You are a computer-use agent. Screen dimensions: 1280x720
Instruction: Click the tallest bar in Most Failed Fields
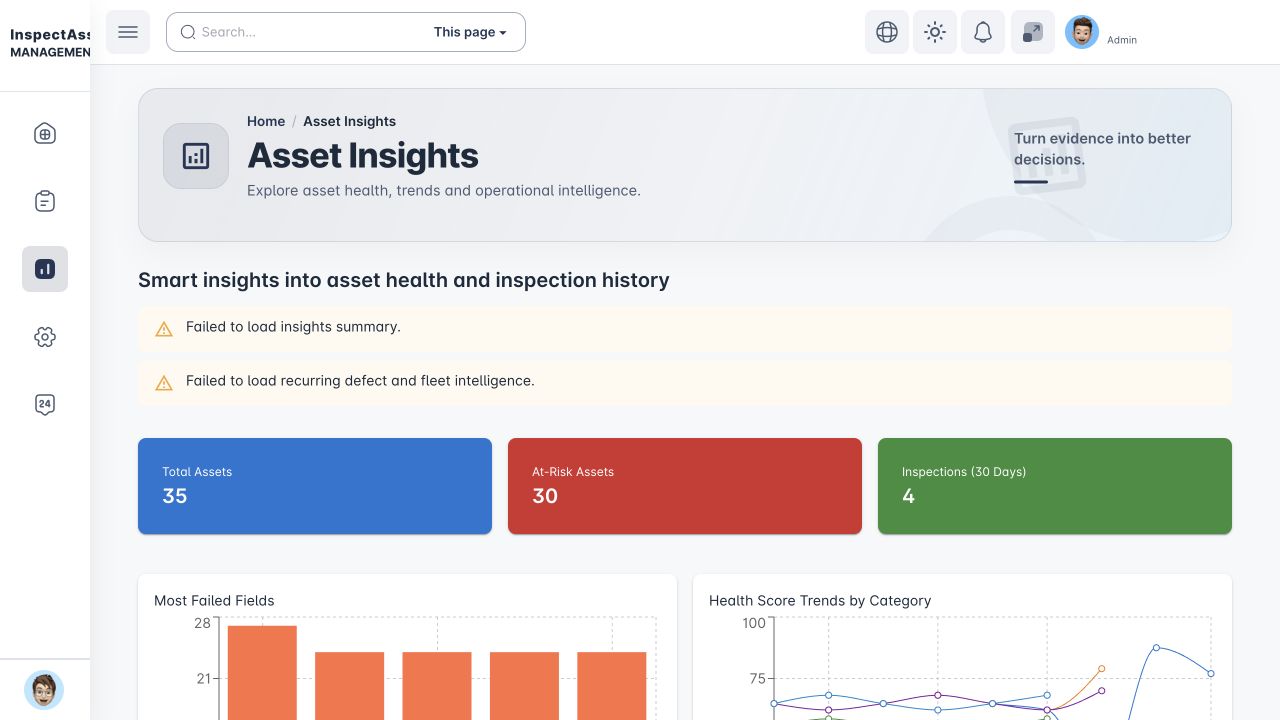262,672
